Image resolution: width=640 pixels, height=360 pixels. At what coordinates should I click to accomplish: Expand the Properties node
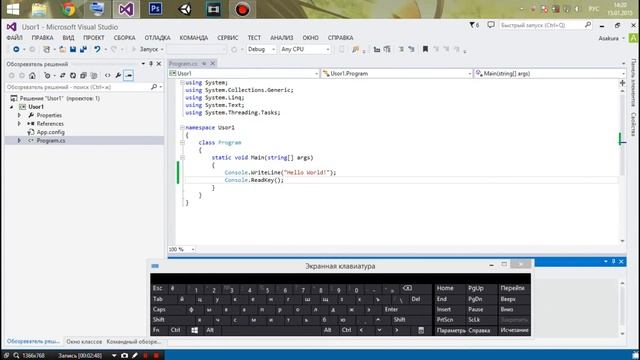click(x=19, y=116)
